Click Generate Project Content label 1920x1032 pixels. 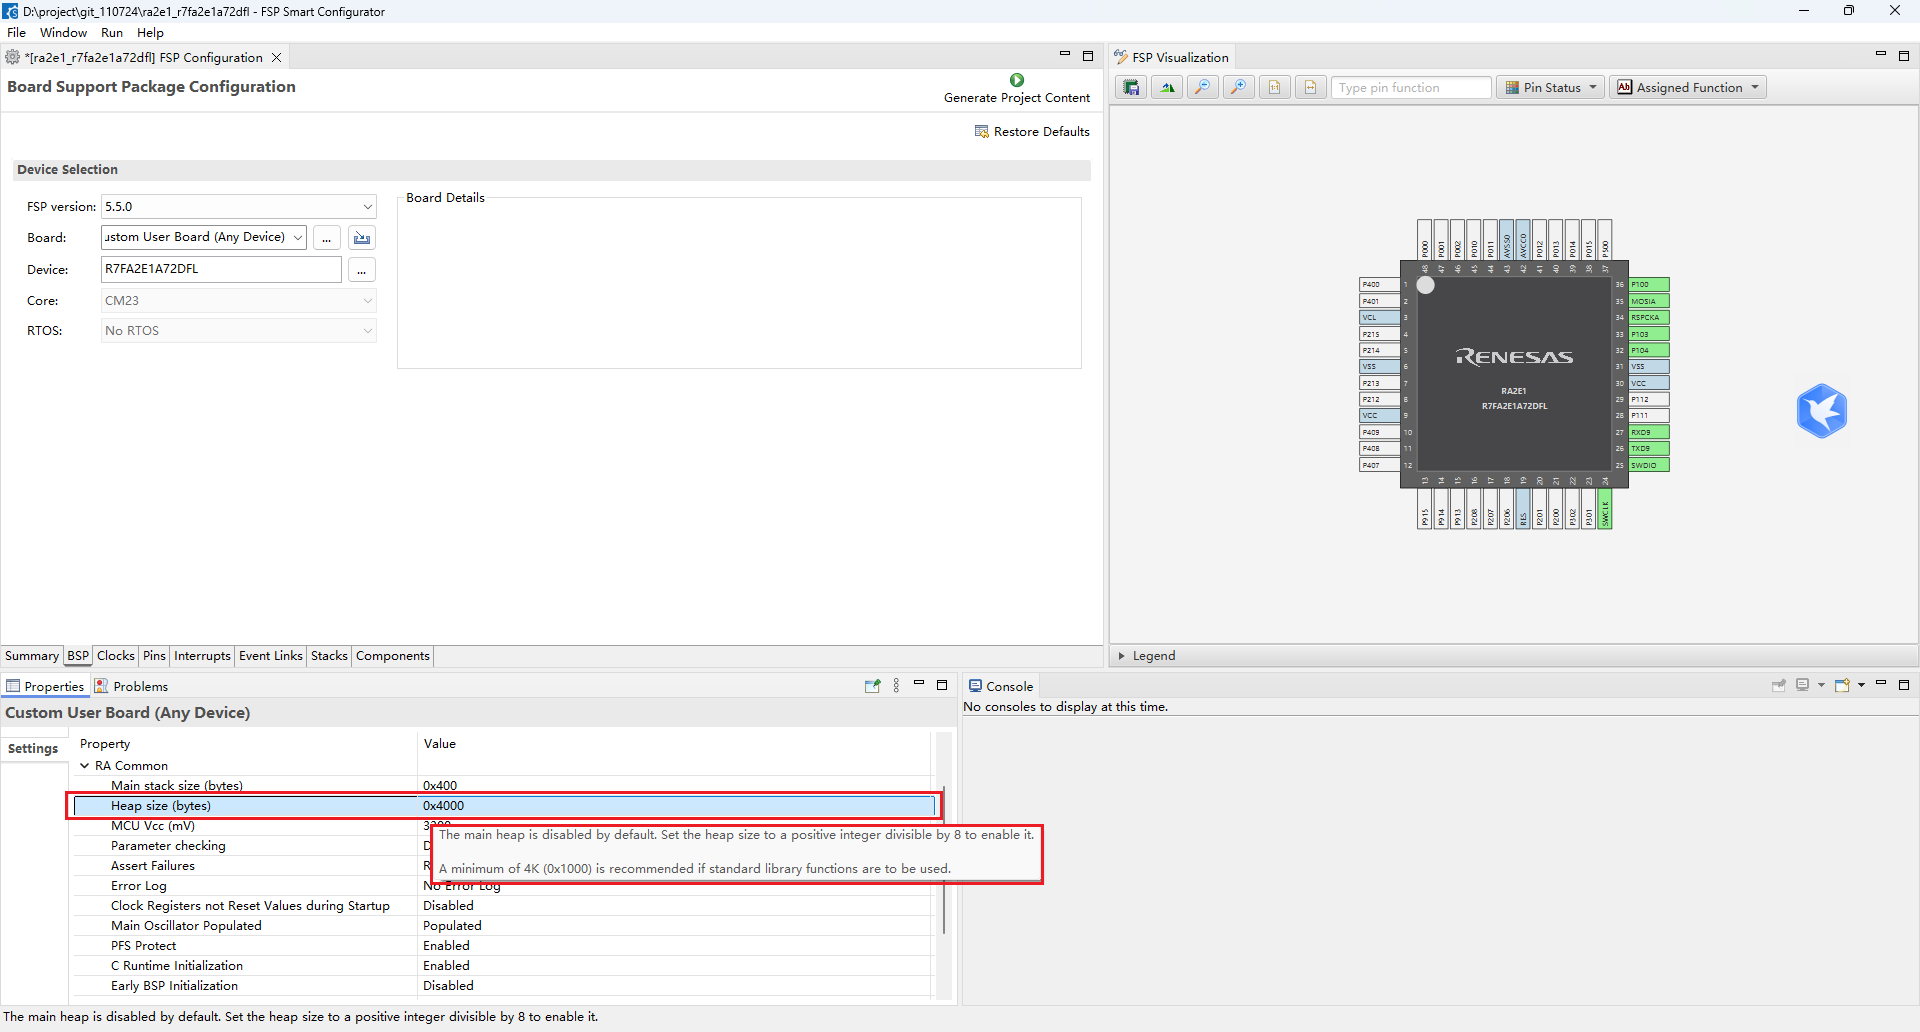1017,98
